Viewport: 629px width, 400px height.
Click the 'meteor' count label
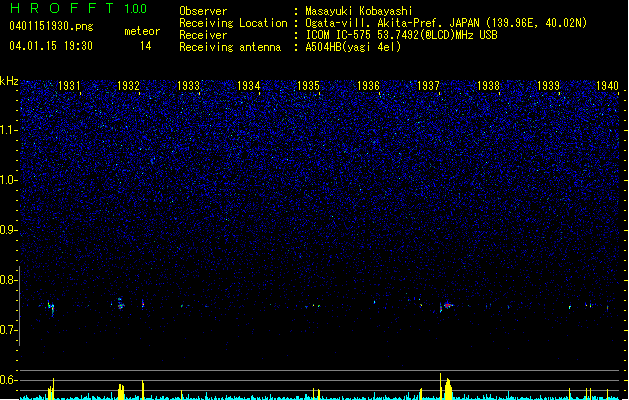142,31
